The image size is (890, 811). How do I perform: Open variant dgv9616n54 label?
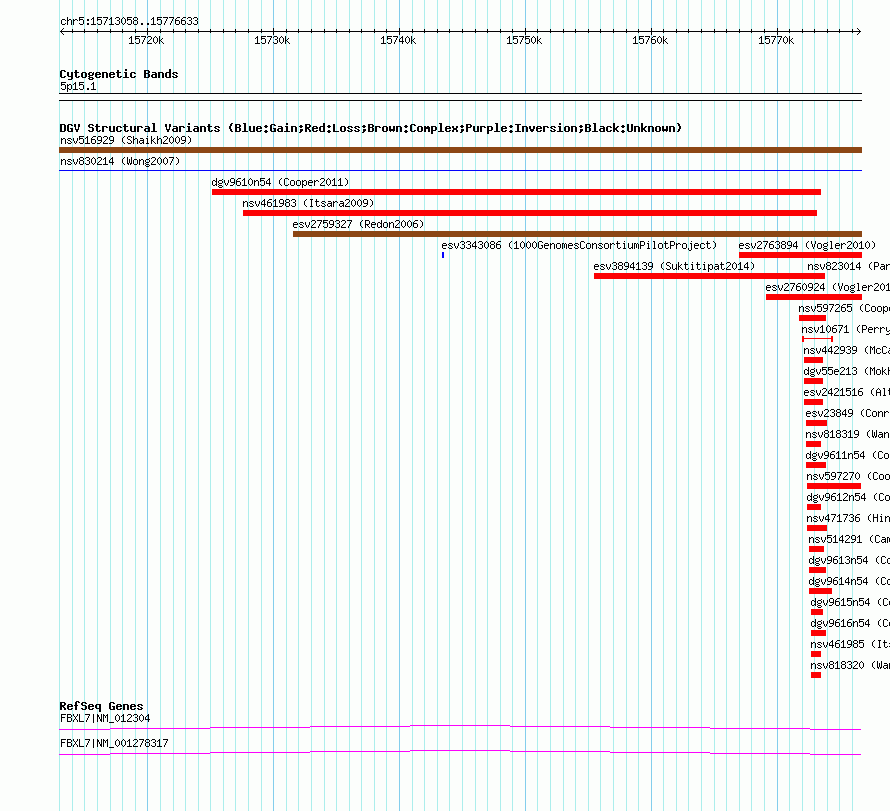pos(850,623)
